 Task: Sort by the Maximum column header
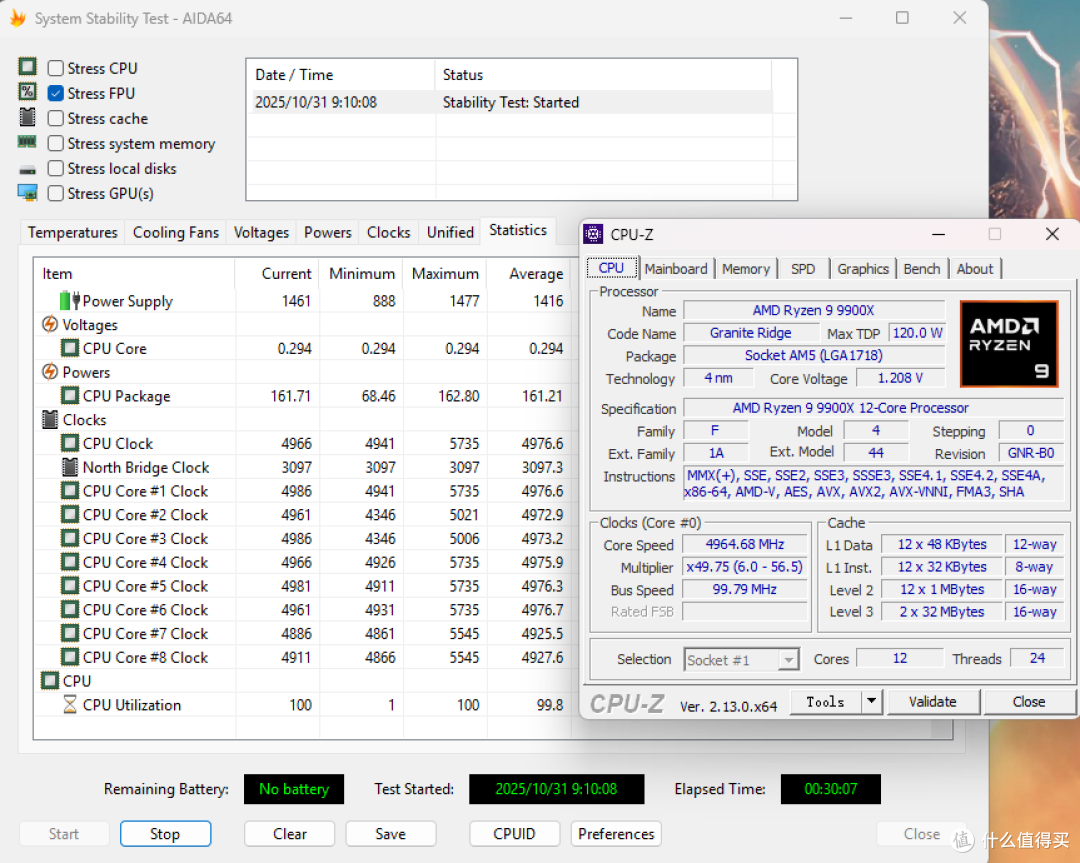pos(445,273)
